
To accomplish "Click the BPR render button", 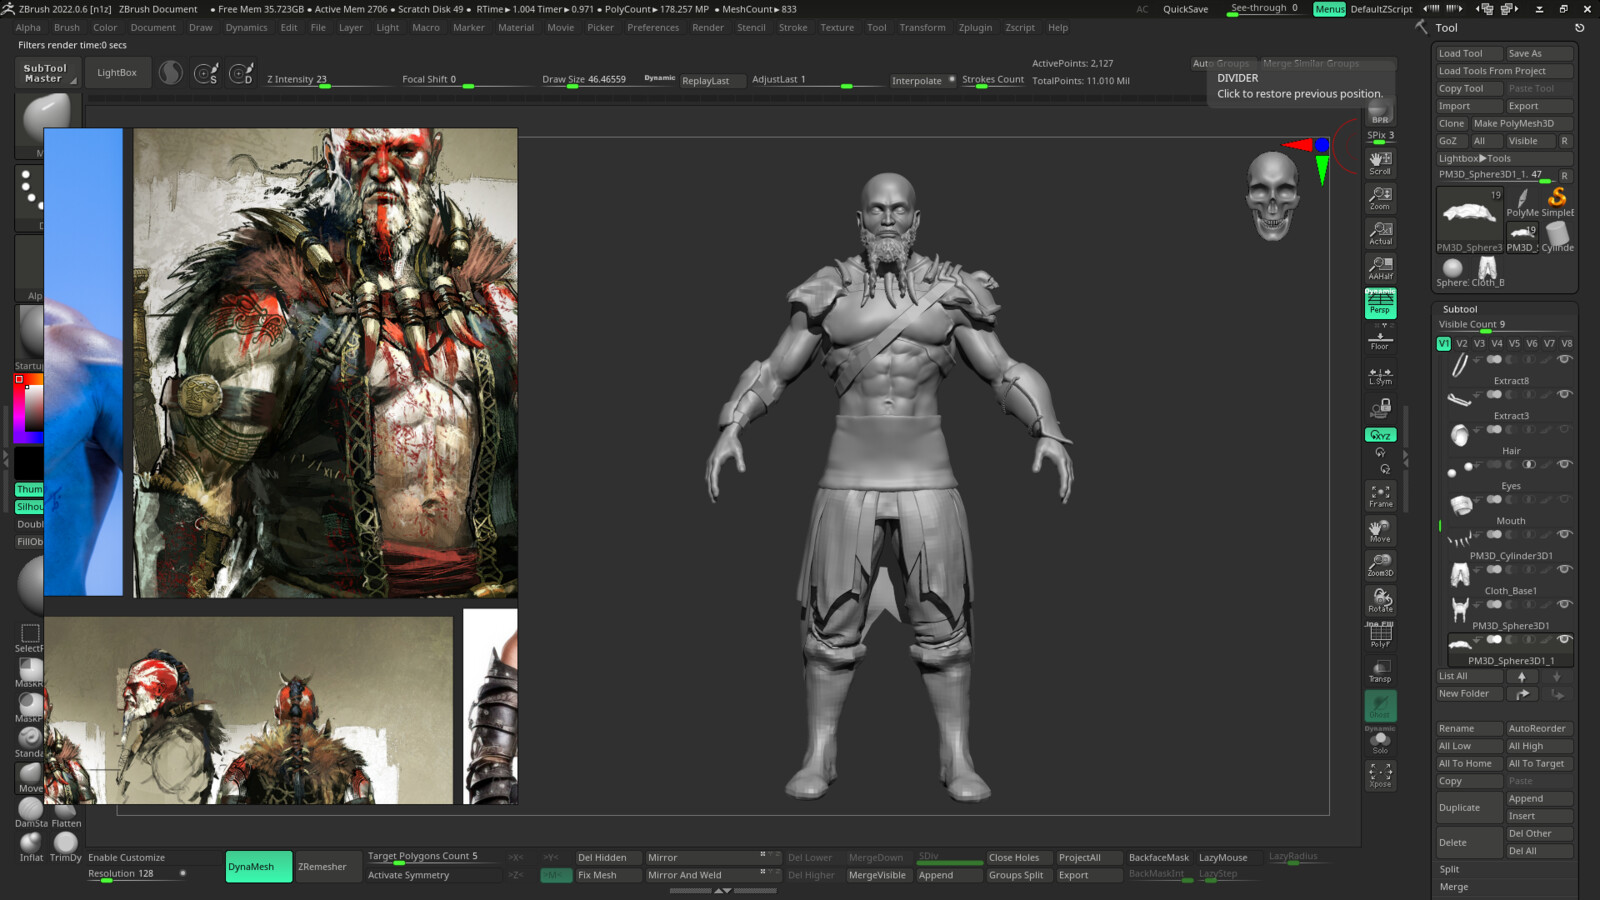I will 1380,112.
